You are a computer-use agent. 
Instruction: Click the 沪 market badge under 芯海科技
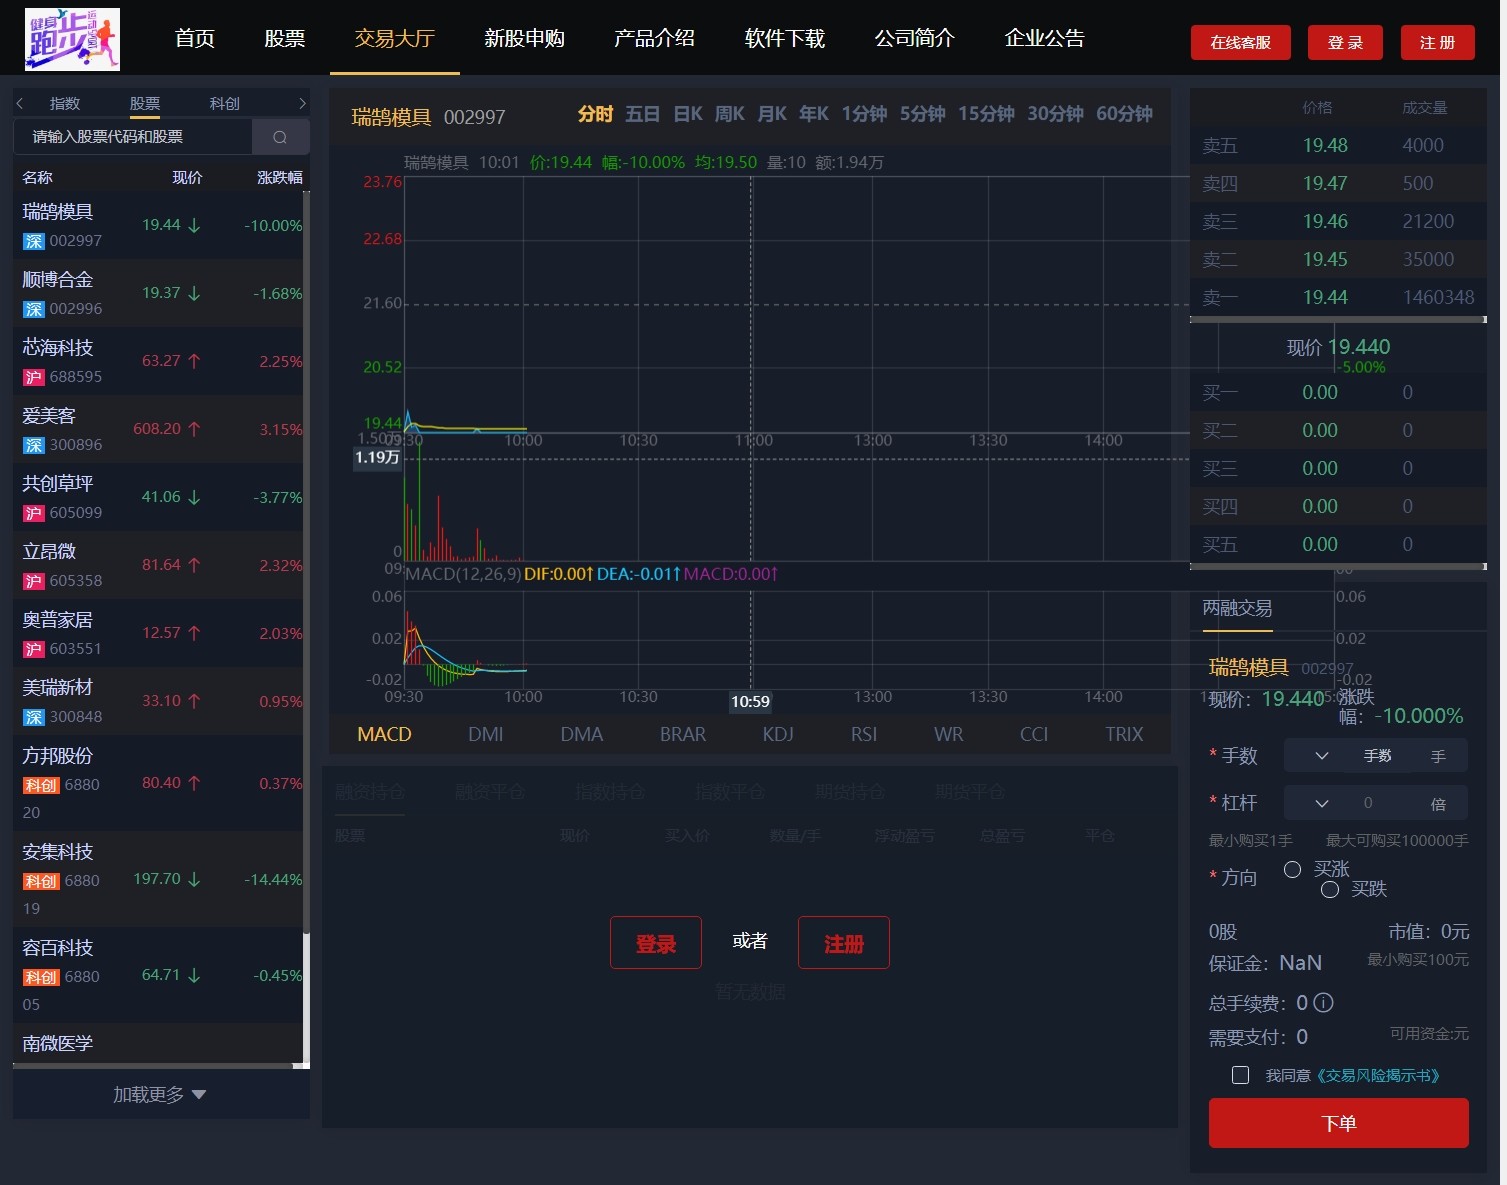pyautogui.click(x=34, y=377)
